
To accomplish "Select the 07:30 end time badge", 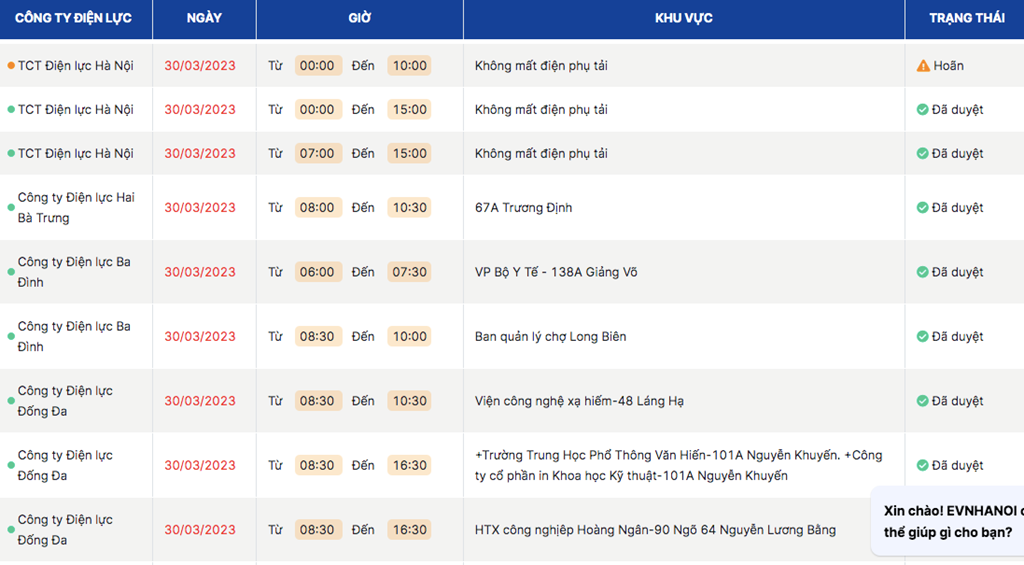I will coord(409,272).
